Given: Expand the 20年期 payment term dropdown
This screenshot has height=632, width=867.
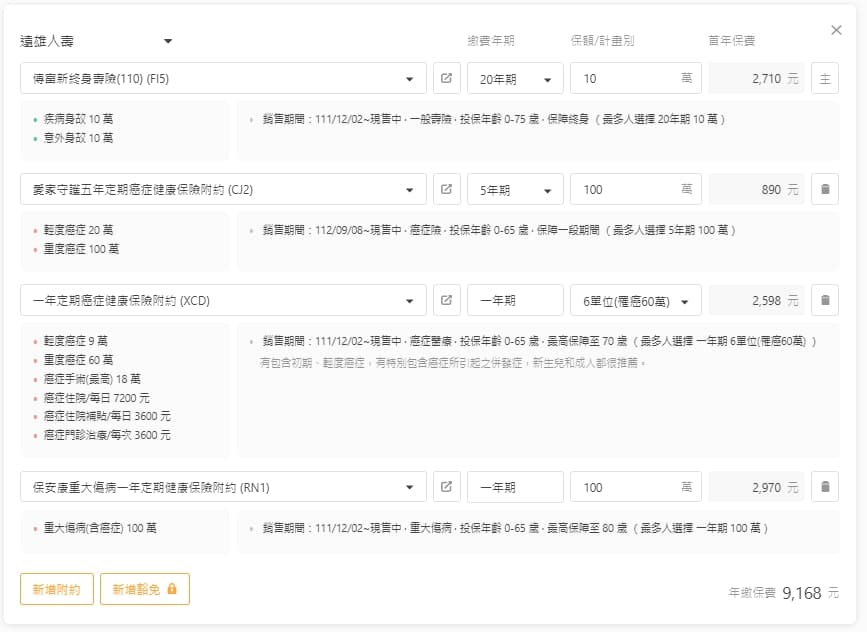Looking at the screenshot, I should click(514, 79).
